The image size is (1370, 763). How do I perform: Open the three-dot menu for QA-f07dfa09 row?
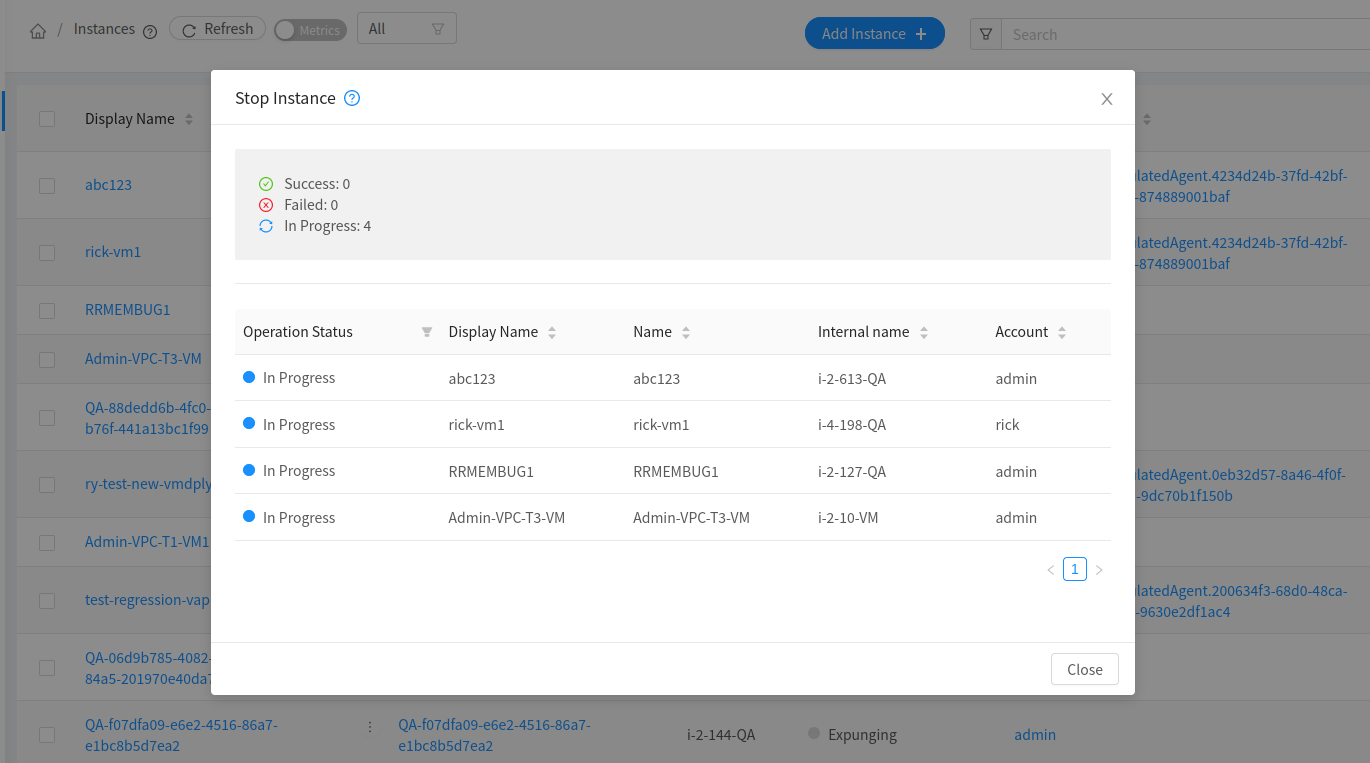pyautogui.click(x=370, y=727)
